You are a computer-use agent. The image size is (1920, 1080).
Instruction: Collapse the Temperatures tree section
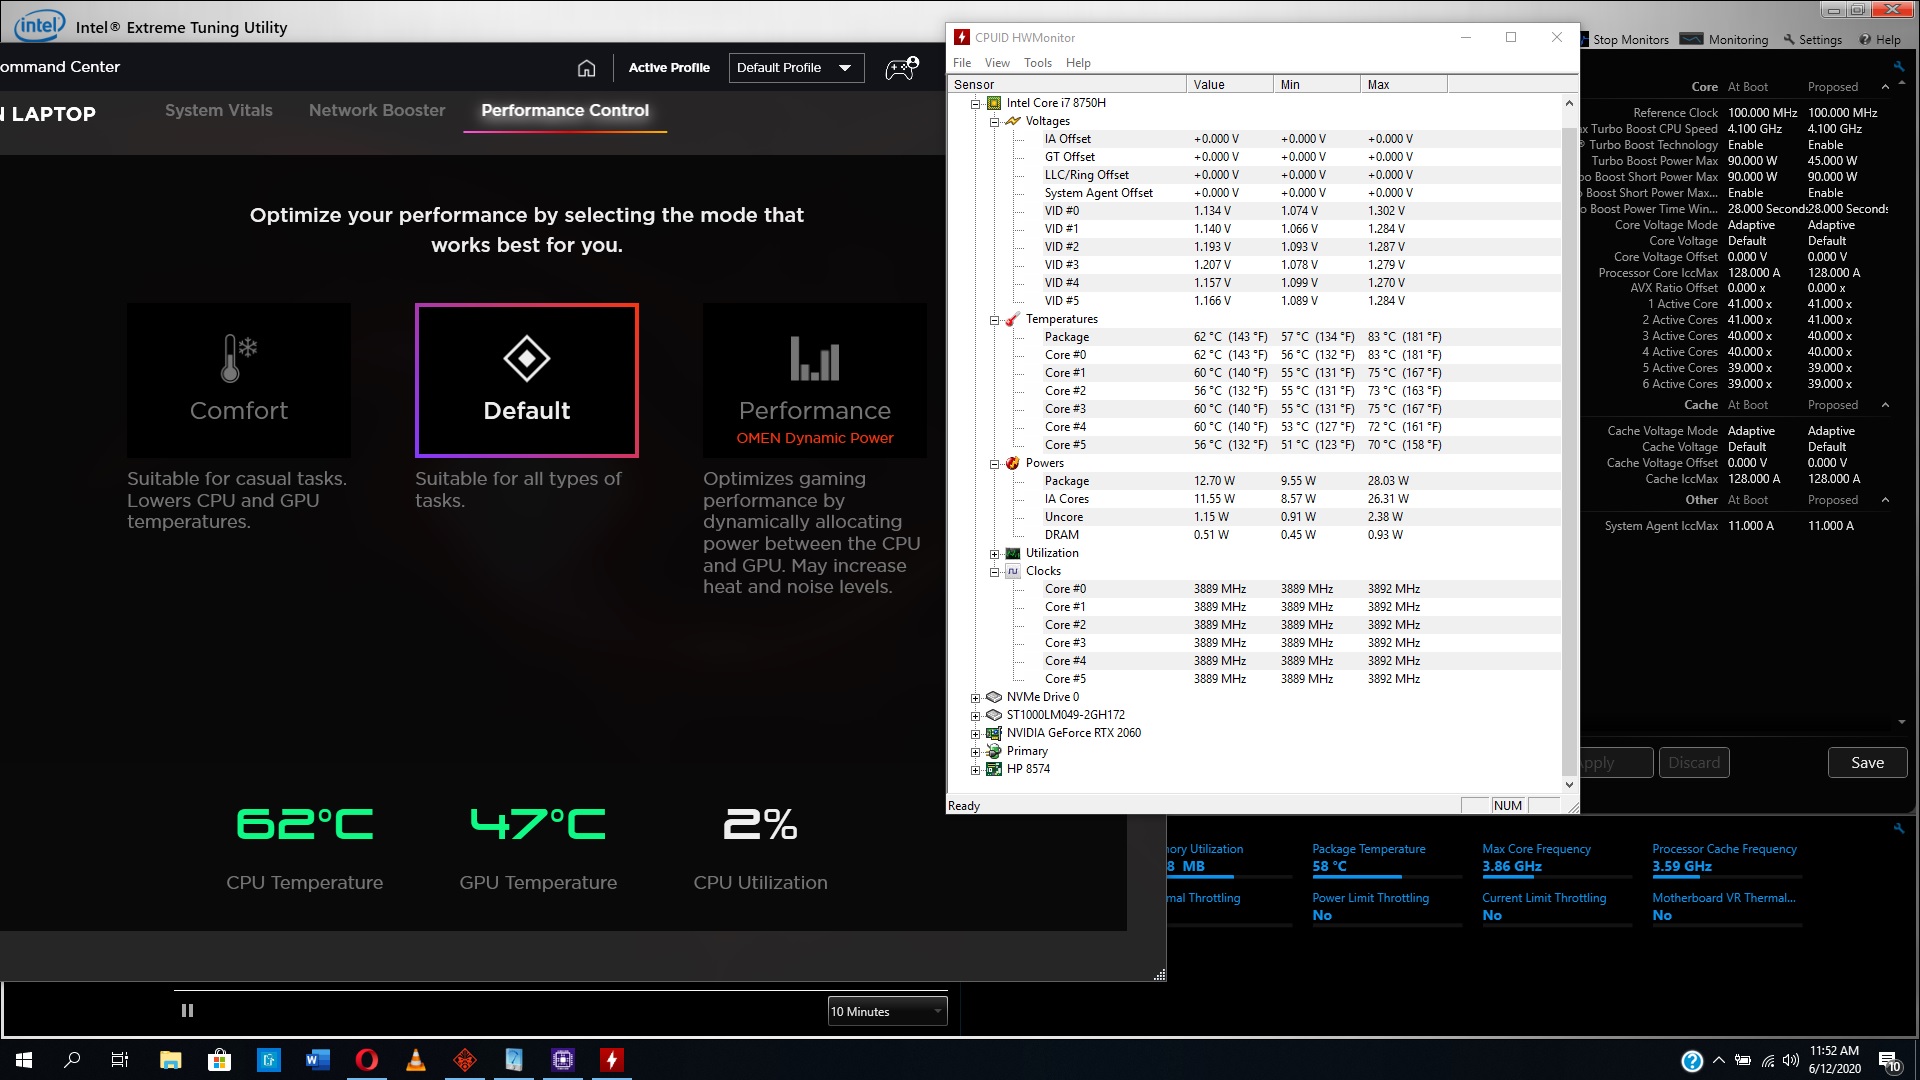pyautogui.click(x=994, y=319)
